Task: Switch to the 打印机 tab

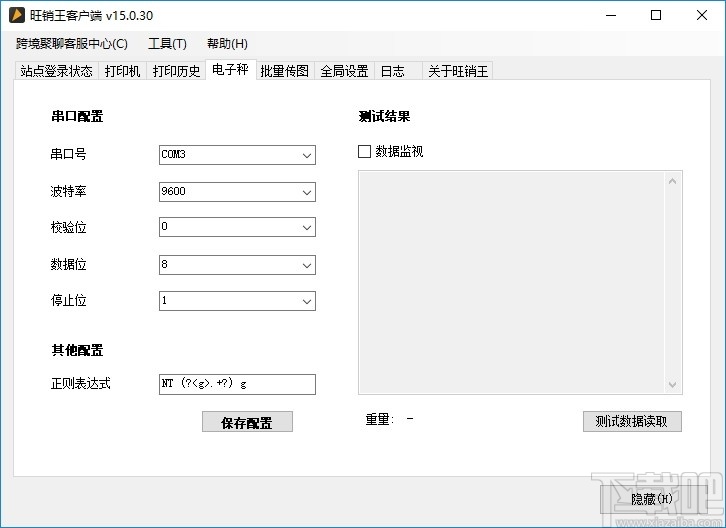Action: pyautogui.click(x=122, y=71)
